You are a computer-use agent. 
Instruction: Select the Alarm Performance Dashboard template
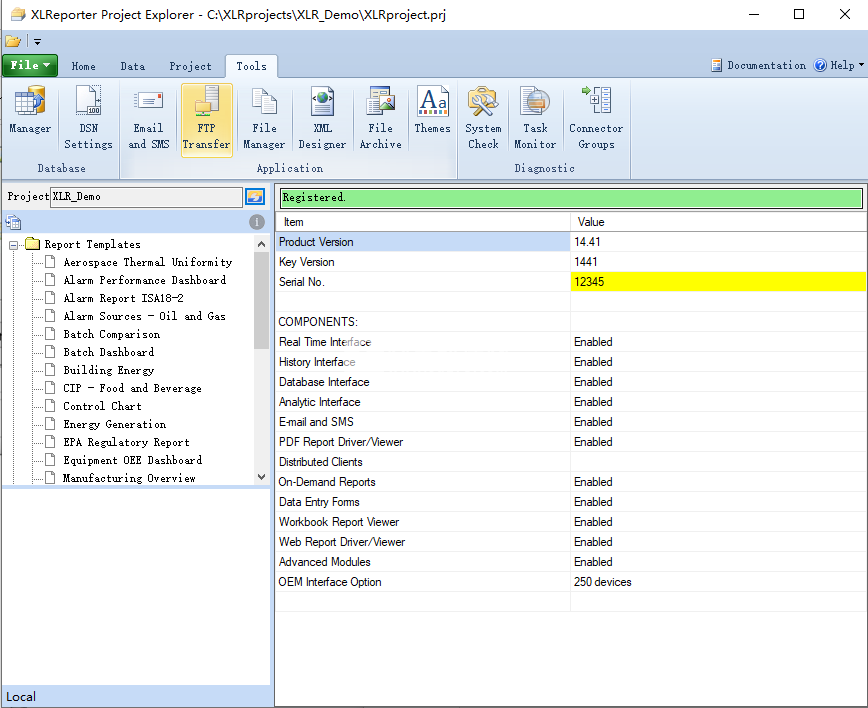[x=144, y=281]
